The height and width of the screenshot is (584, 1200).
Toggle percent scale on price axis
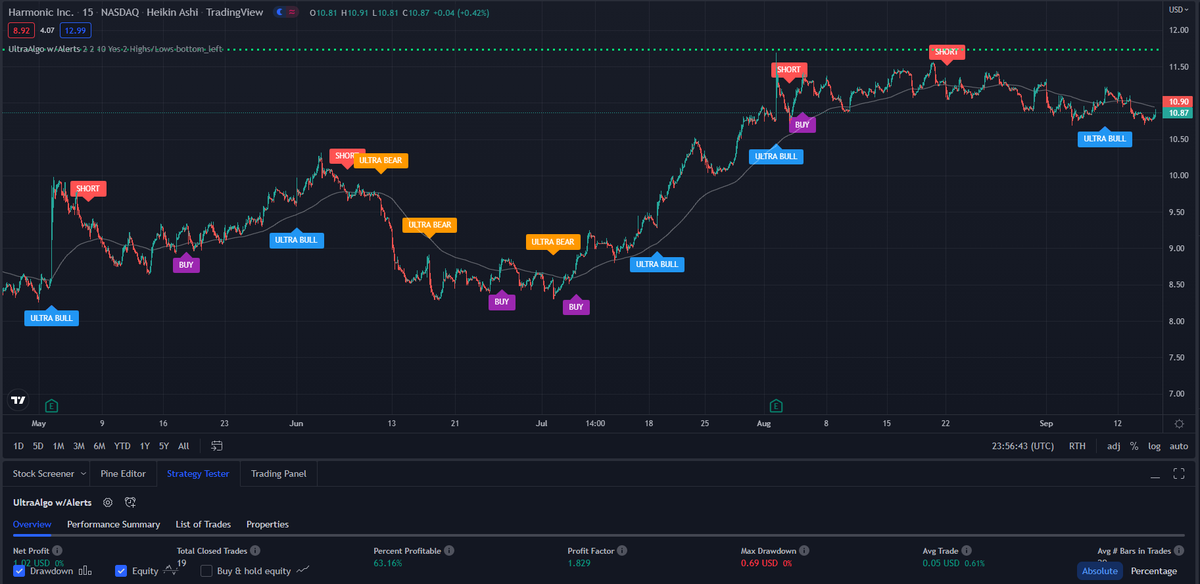tap(1134, 446)
